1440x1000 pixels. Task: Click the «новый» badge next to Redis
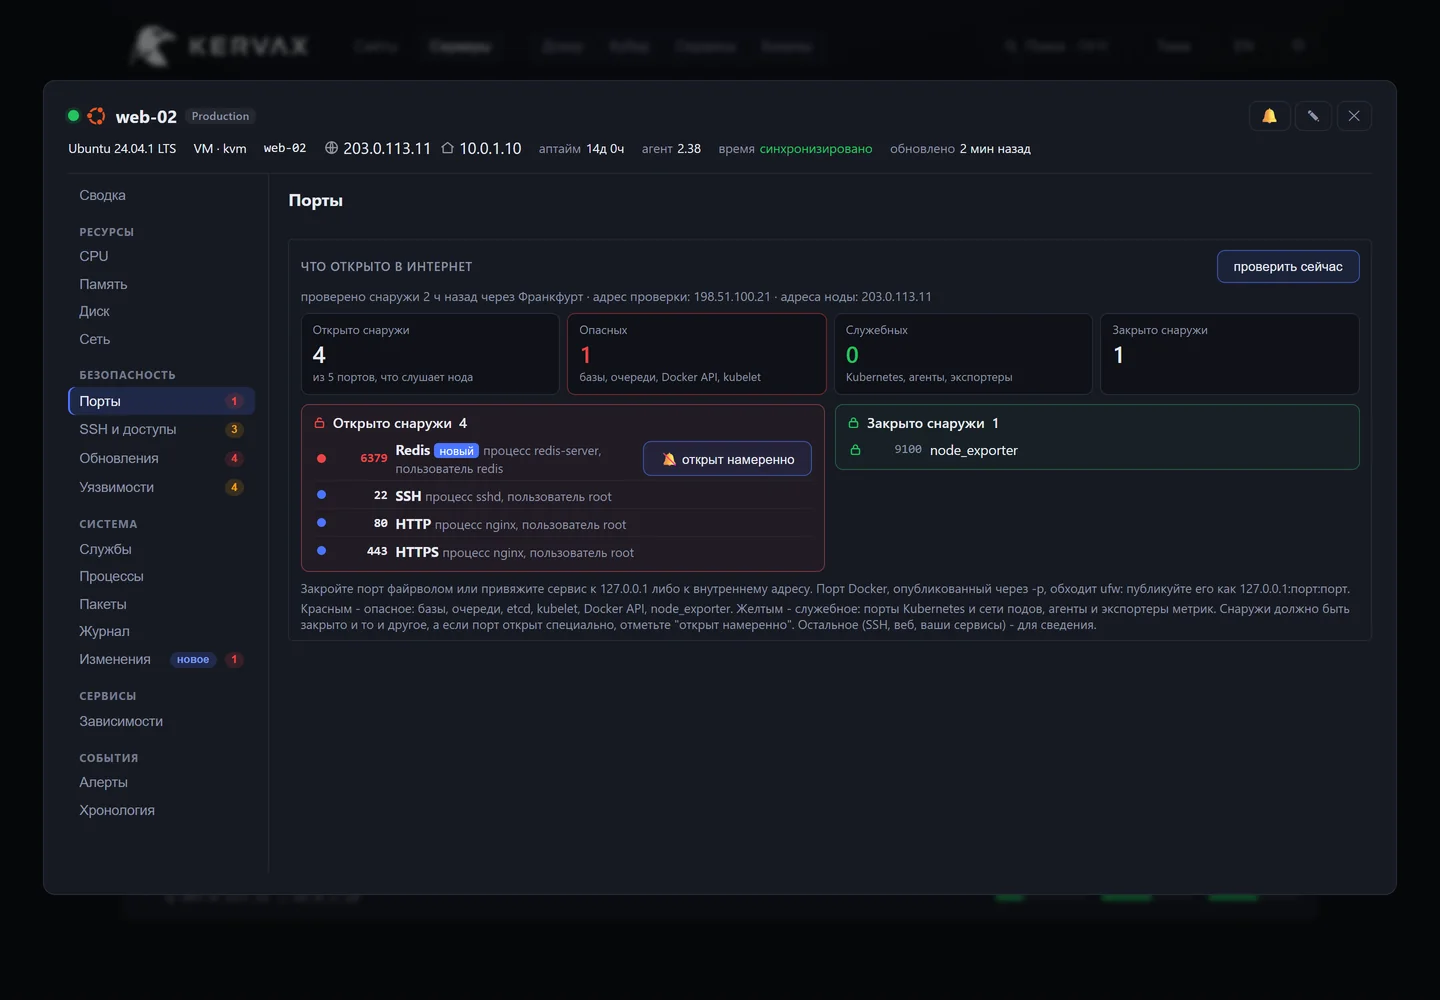pos(456,451)
